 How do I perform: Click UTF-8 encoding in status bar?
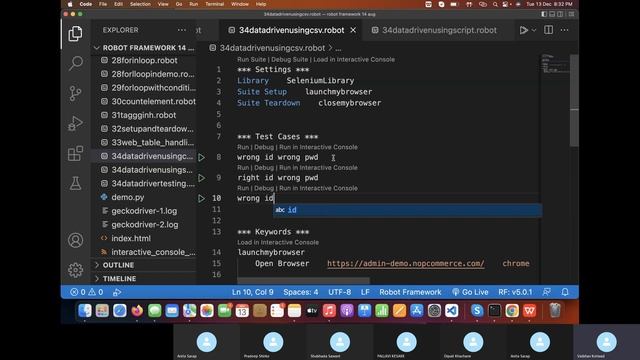(x=340, y=292)
